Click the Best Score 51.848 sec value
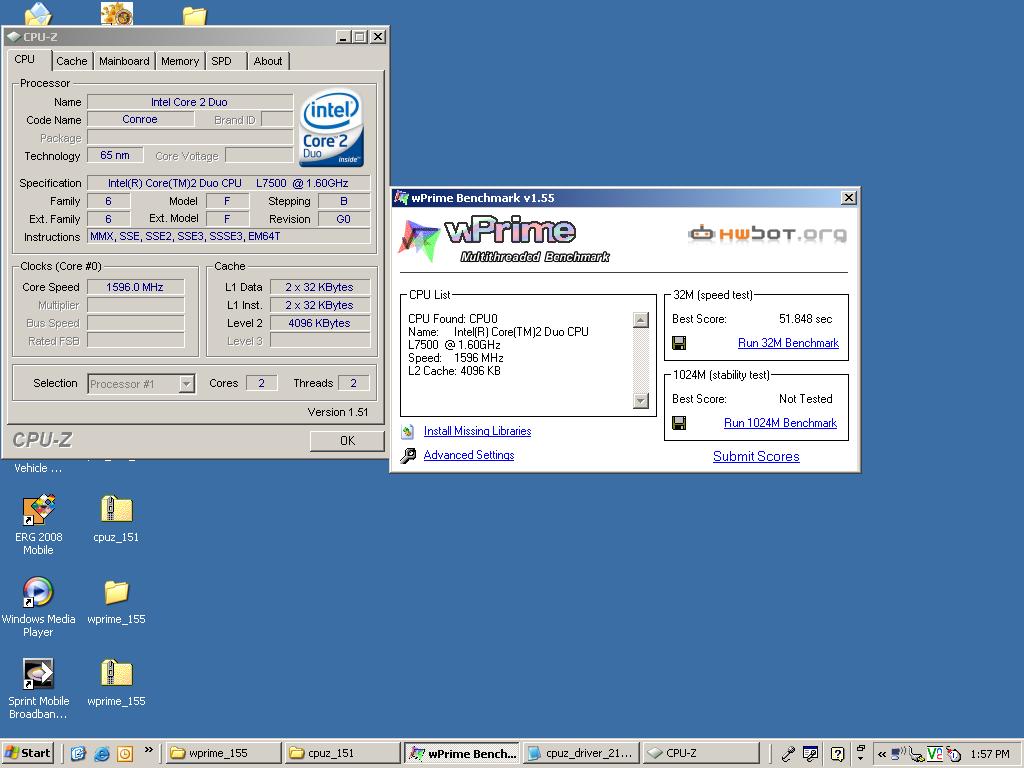Viewport: 1024px width, 768px height. (x=805, y=319)
